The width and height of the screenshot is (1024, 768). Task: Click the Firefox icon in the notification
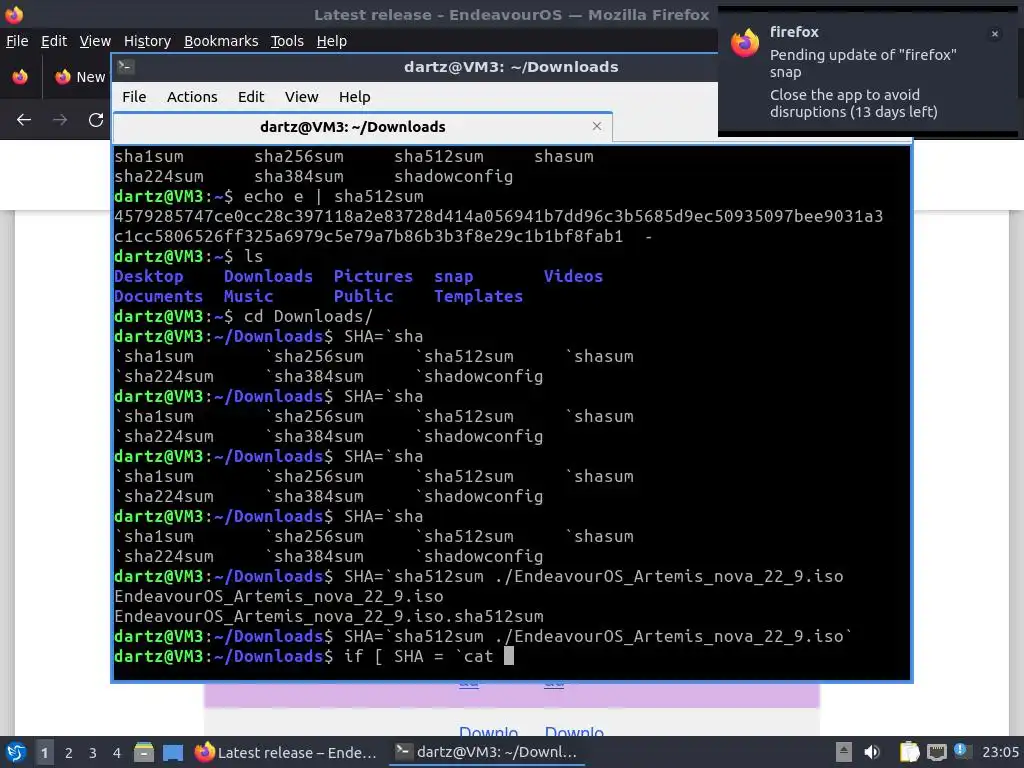[x=745, y=43]
